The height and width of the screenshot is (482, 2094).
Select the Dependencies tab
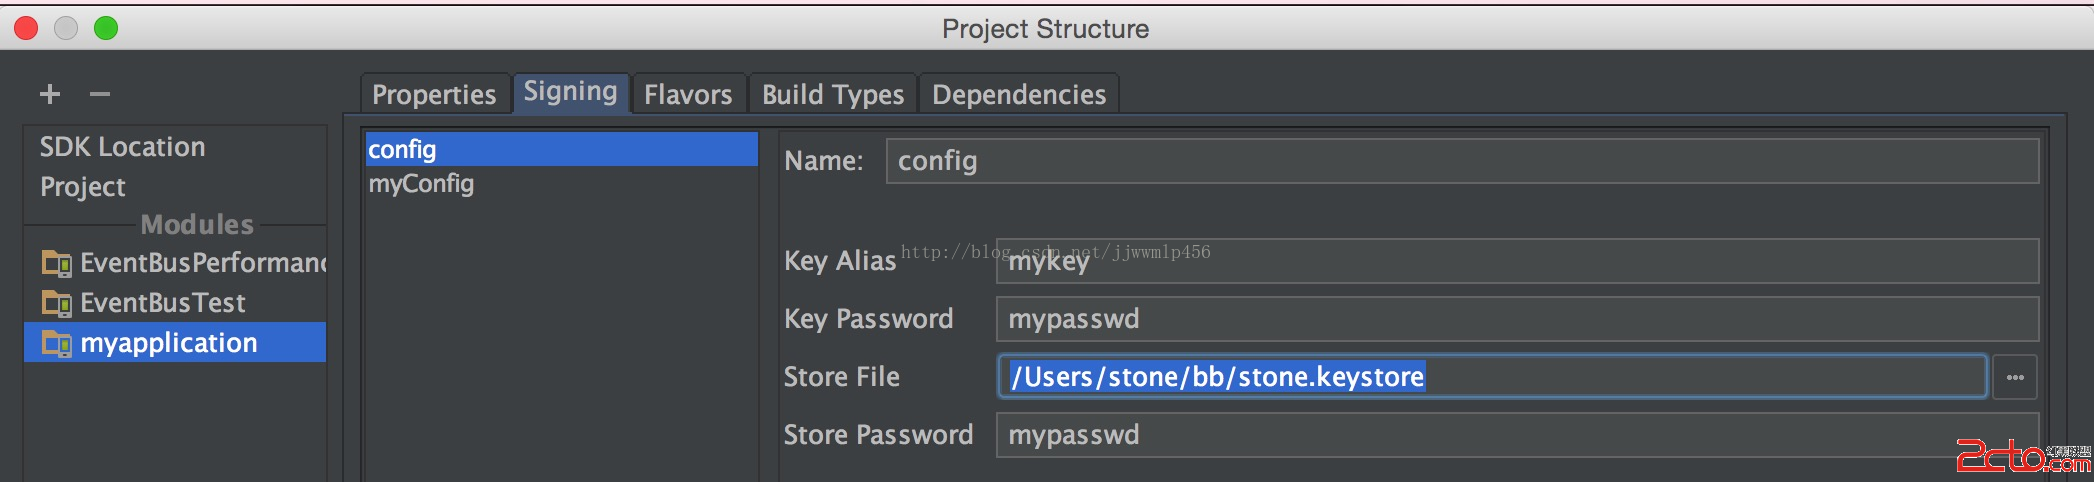pos(1018,95)
